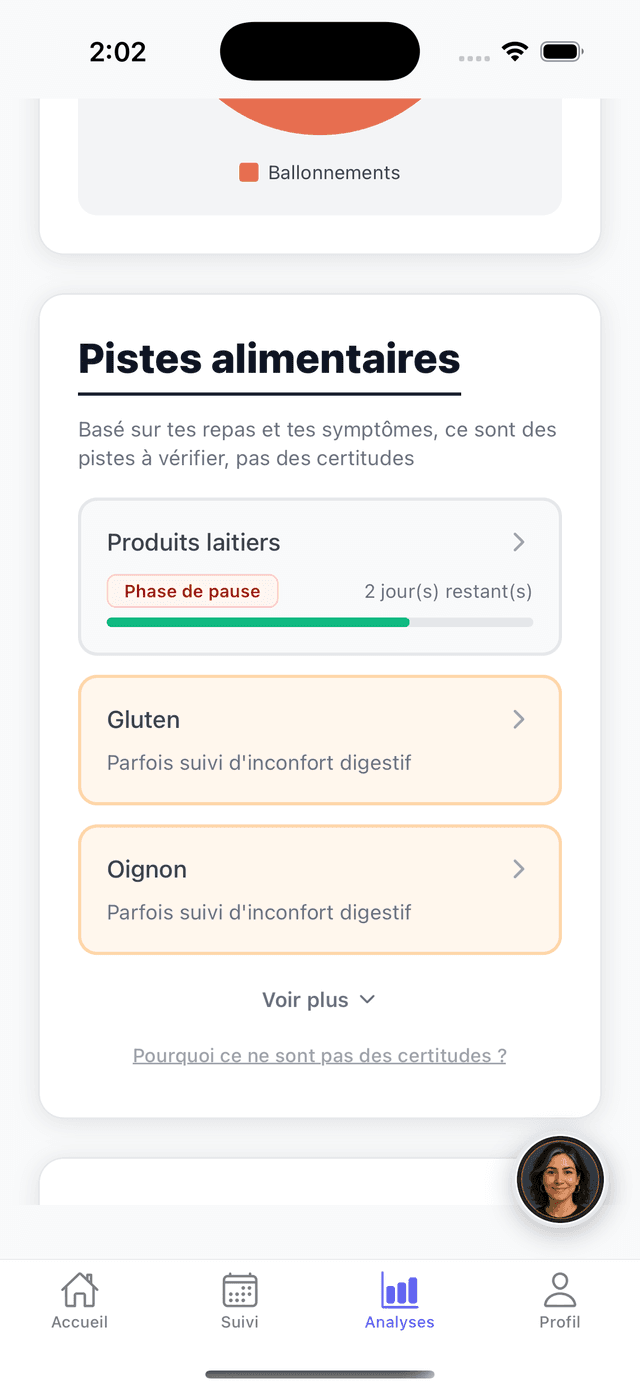Select the Analyses bar chart icon
Image resolution: width=640 pixels, height=1391 pixels.
399,1290
